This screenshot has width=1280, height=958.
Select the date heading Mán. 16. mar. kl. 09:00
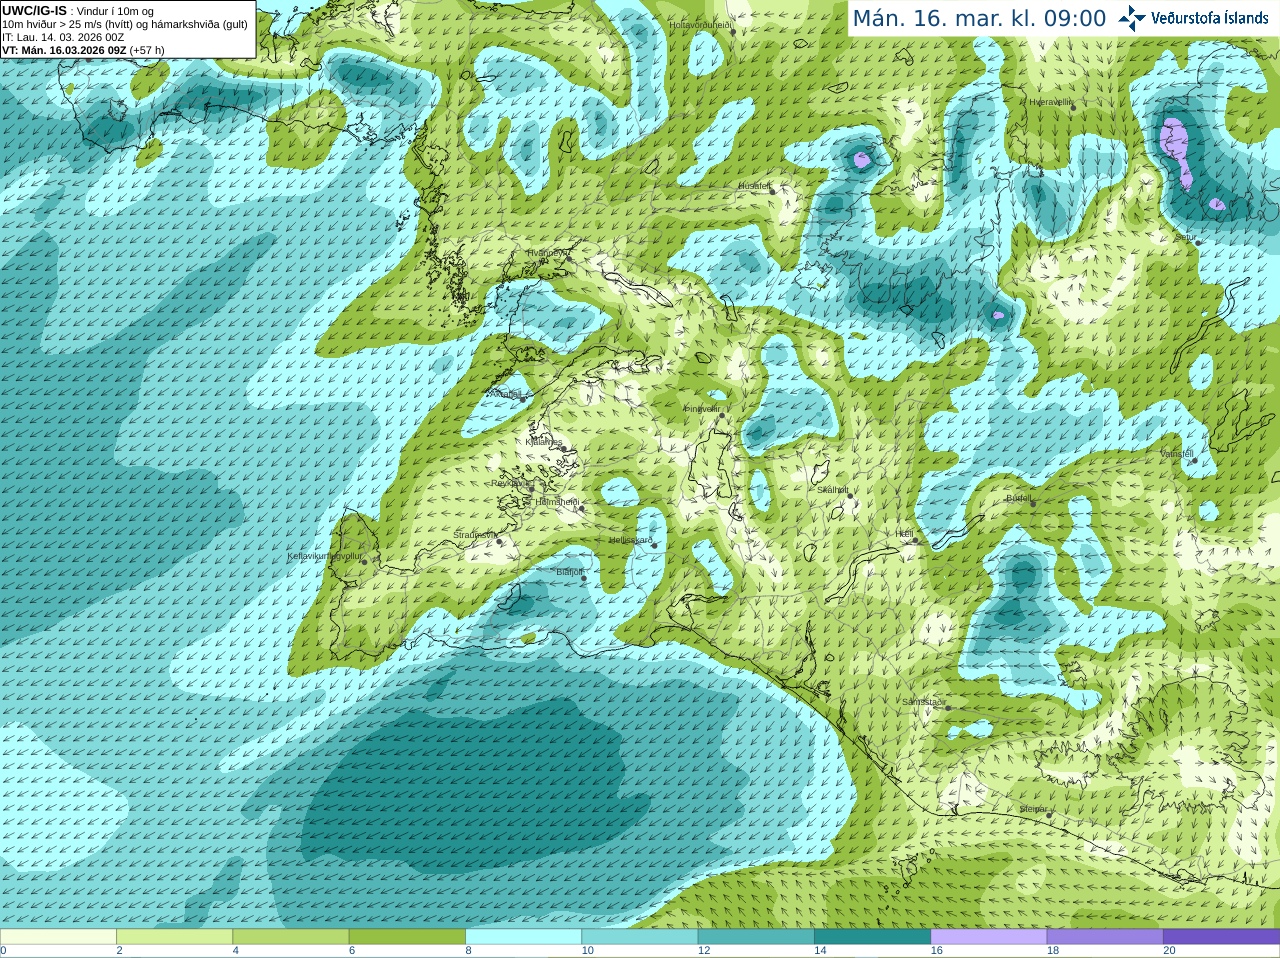tap(979, 18)
